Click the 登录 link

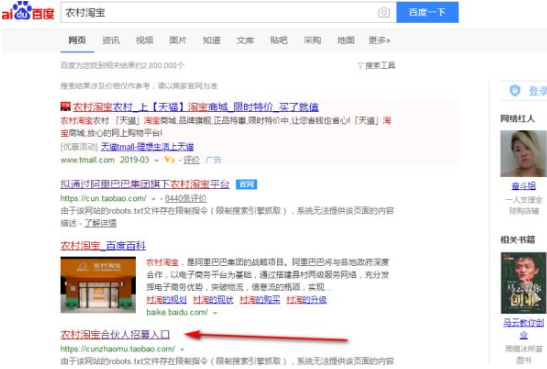538,91
